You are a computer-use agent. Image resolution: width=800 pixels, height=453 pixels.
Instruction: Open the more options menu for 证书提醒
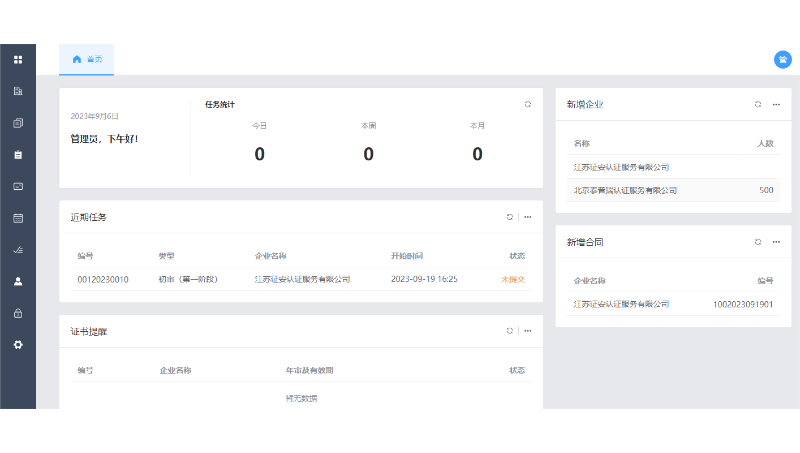click(x=528, y=331)
